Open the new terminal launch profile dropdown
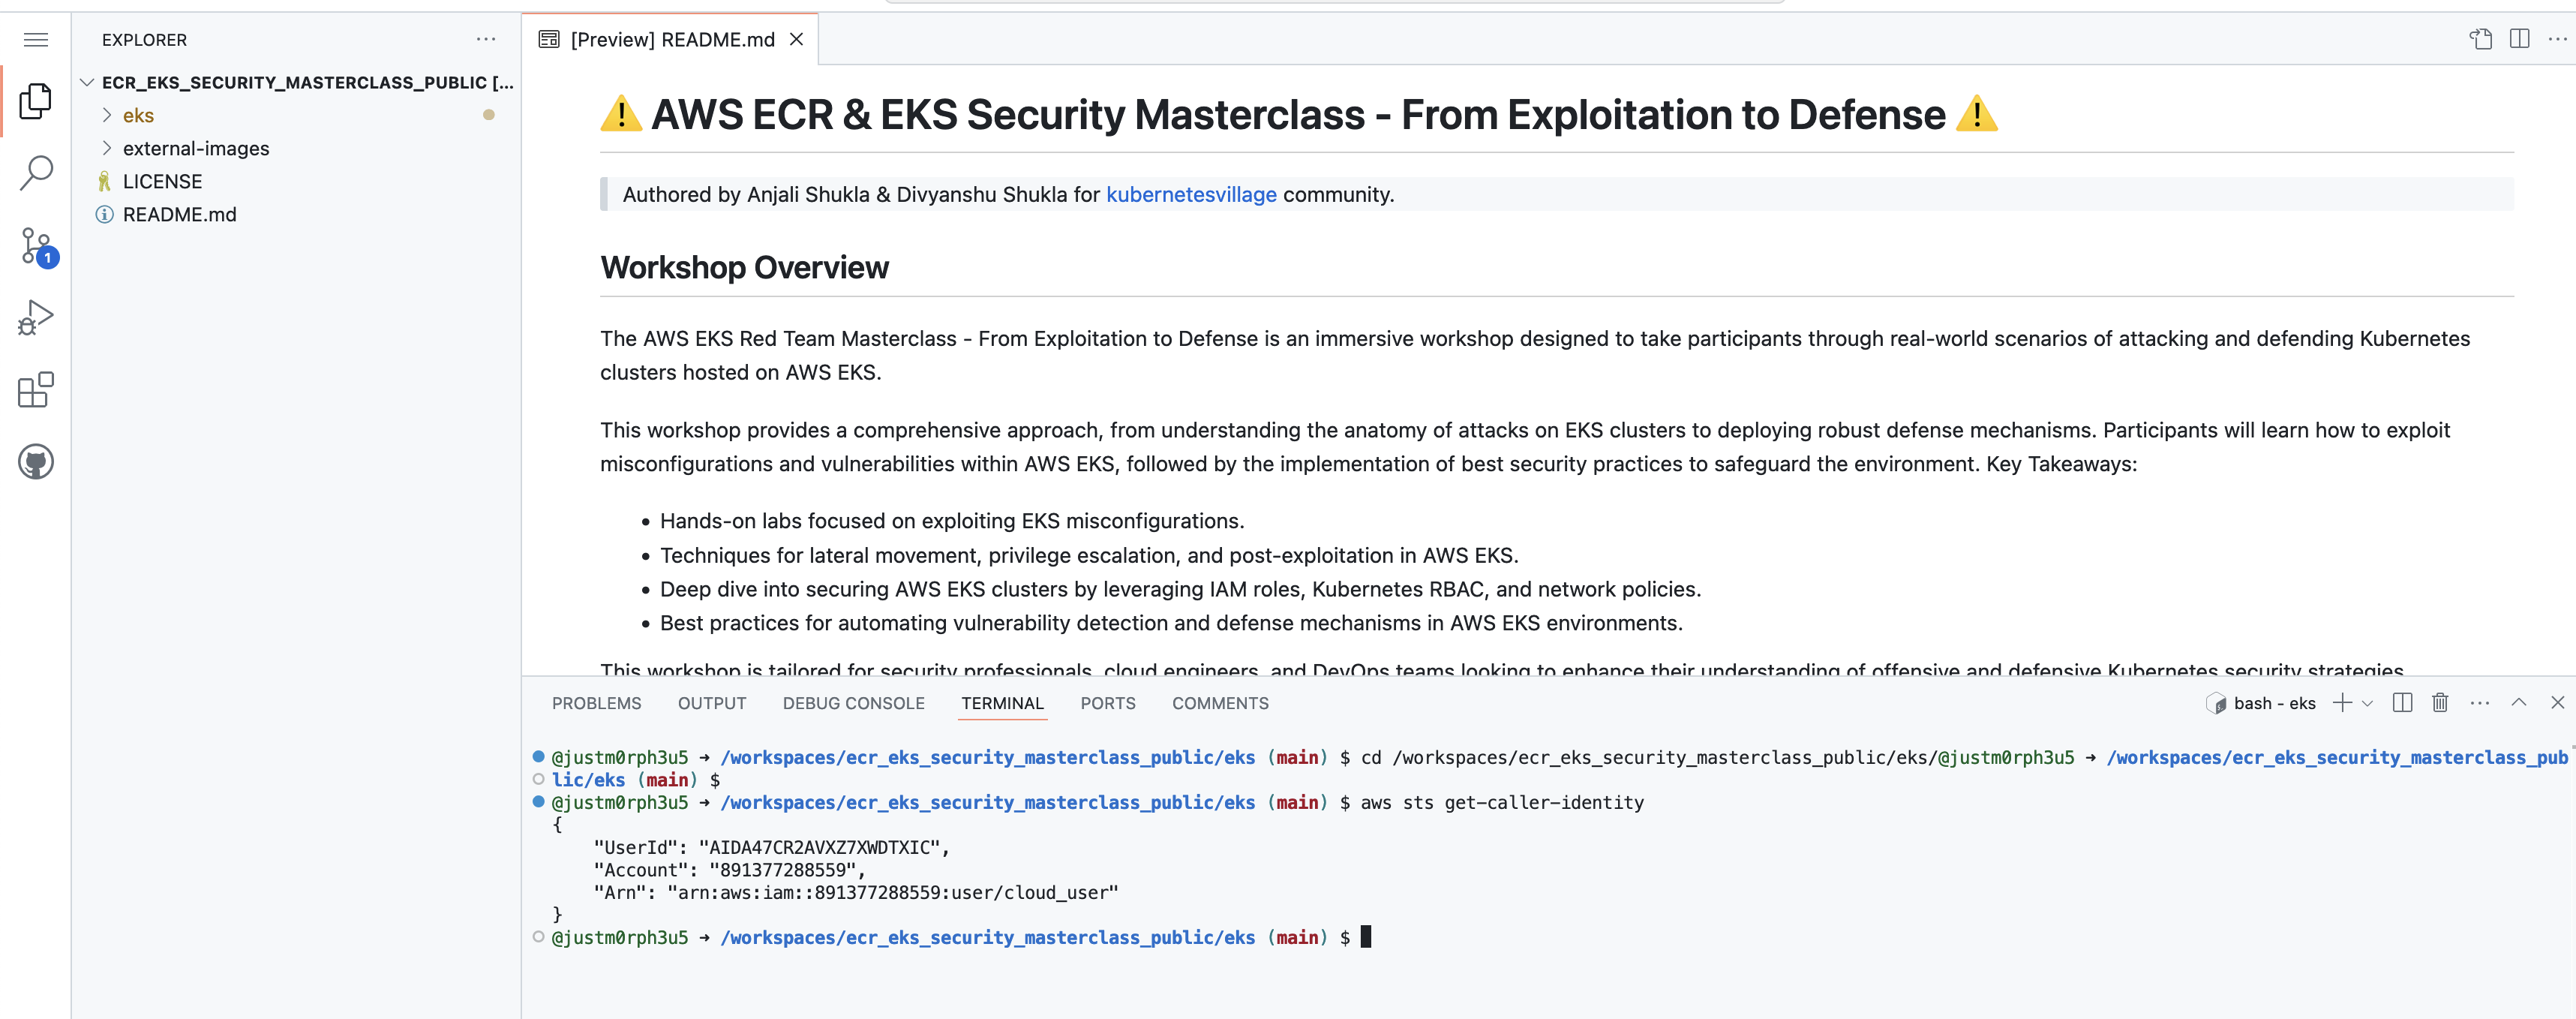 2367,703
